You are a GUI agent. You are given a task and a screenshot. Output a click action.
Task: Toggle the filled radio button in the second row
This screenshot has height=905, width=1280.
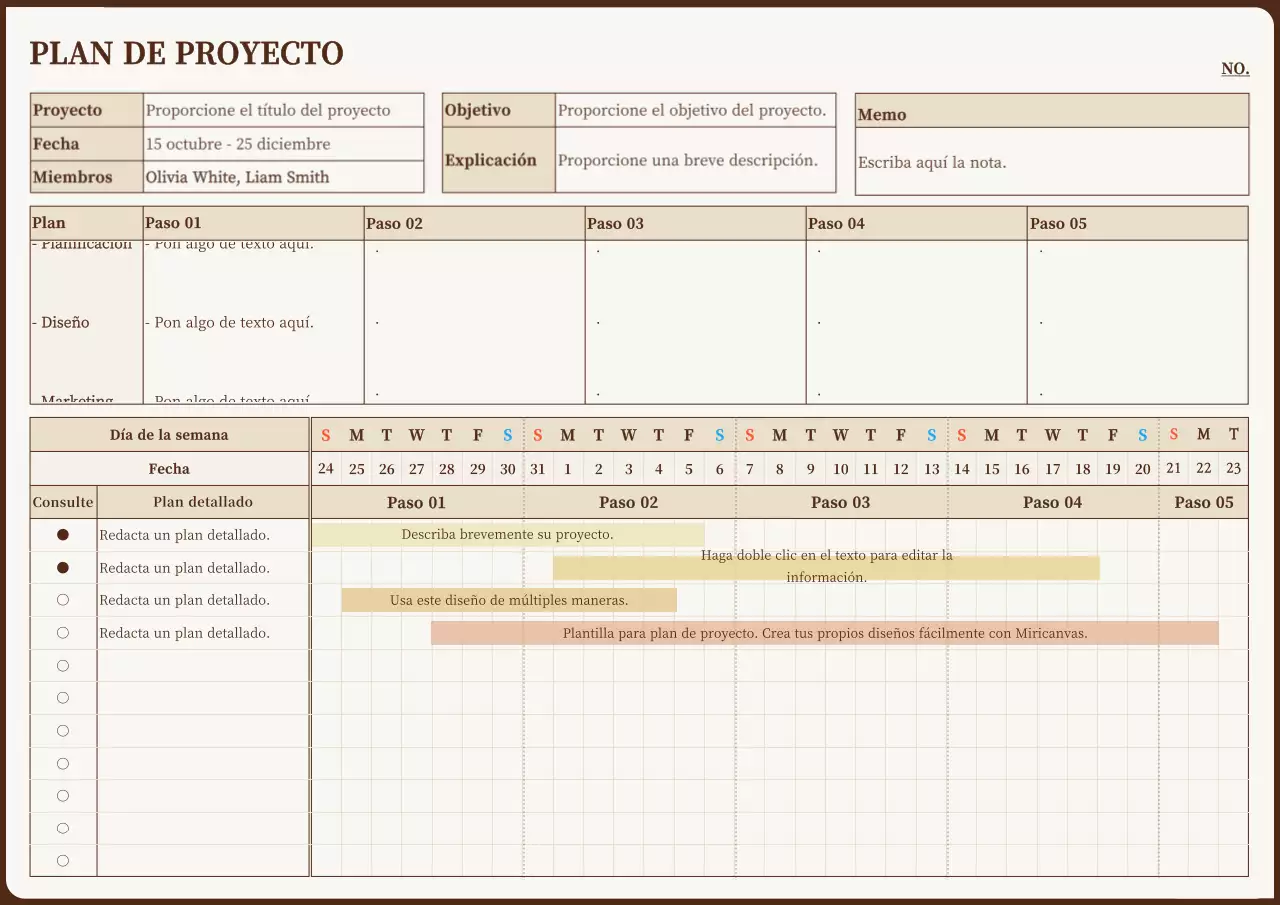[x=63, y=567]
